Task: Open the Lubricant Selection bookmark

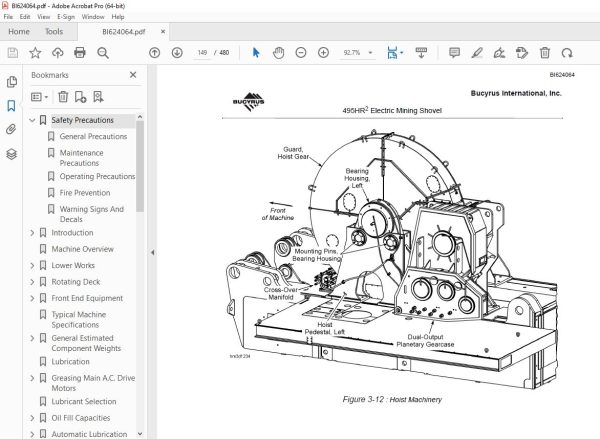Action: 84,401
